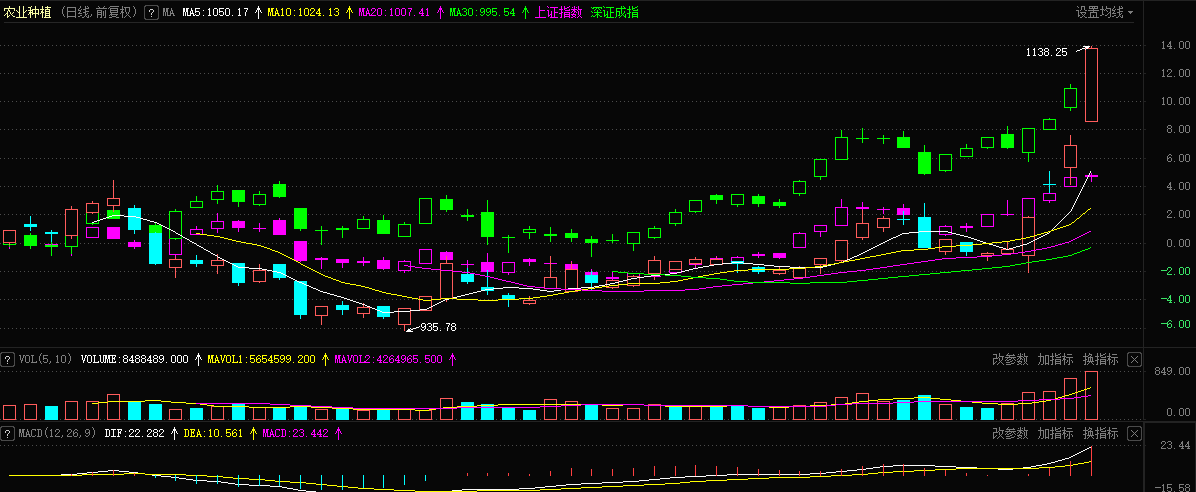
Task: Click the help icon beside the MA label
Action: 151,13
